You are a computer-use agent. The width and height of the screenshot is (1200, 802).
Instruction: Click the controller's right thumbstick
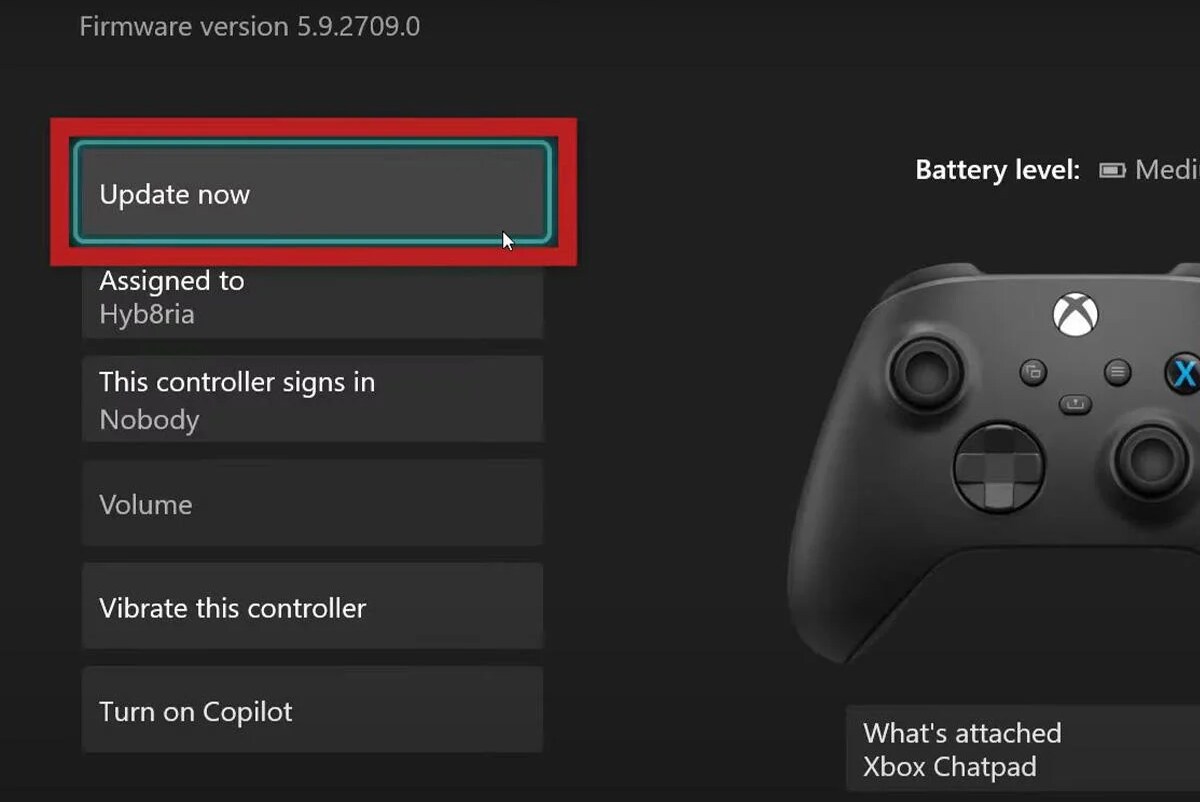(1152, 460)
